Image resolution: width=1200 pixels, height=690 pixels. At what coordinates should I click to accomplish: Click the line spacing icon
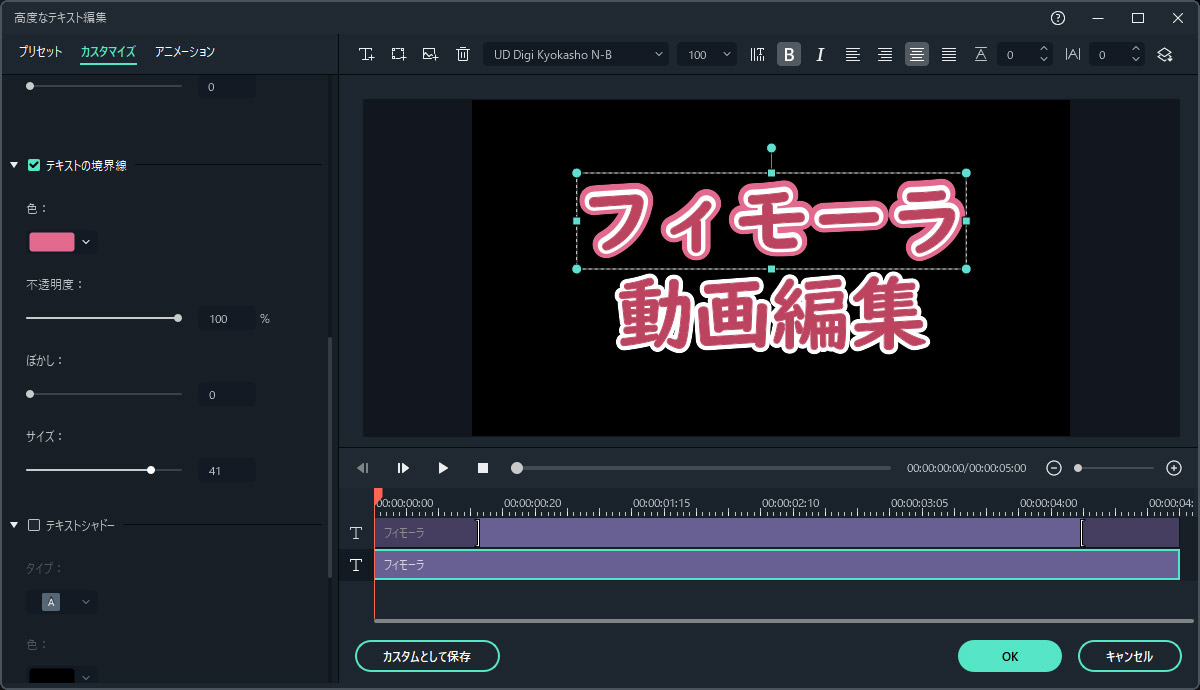980,55
